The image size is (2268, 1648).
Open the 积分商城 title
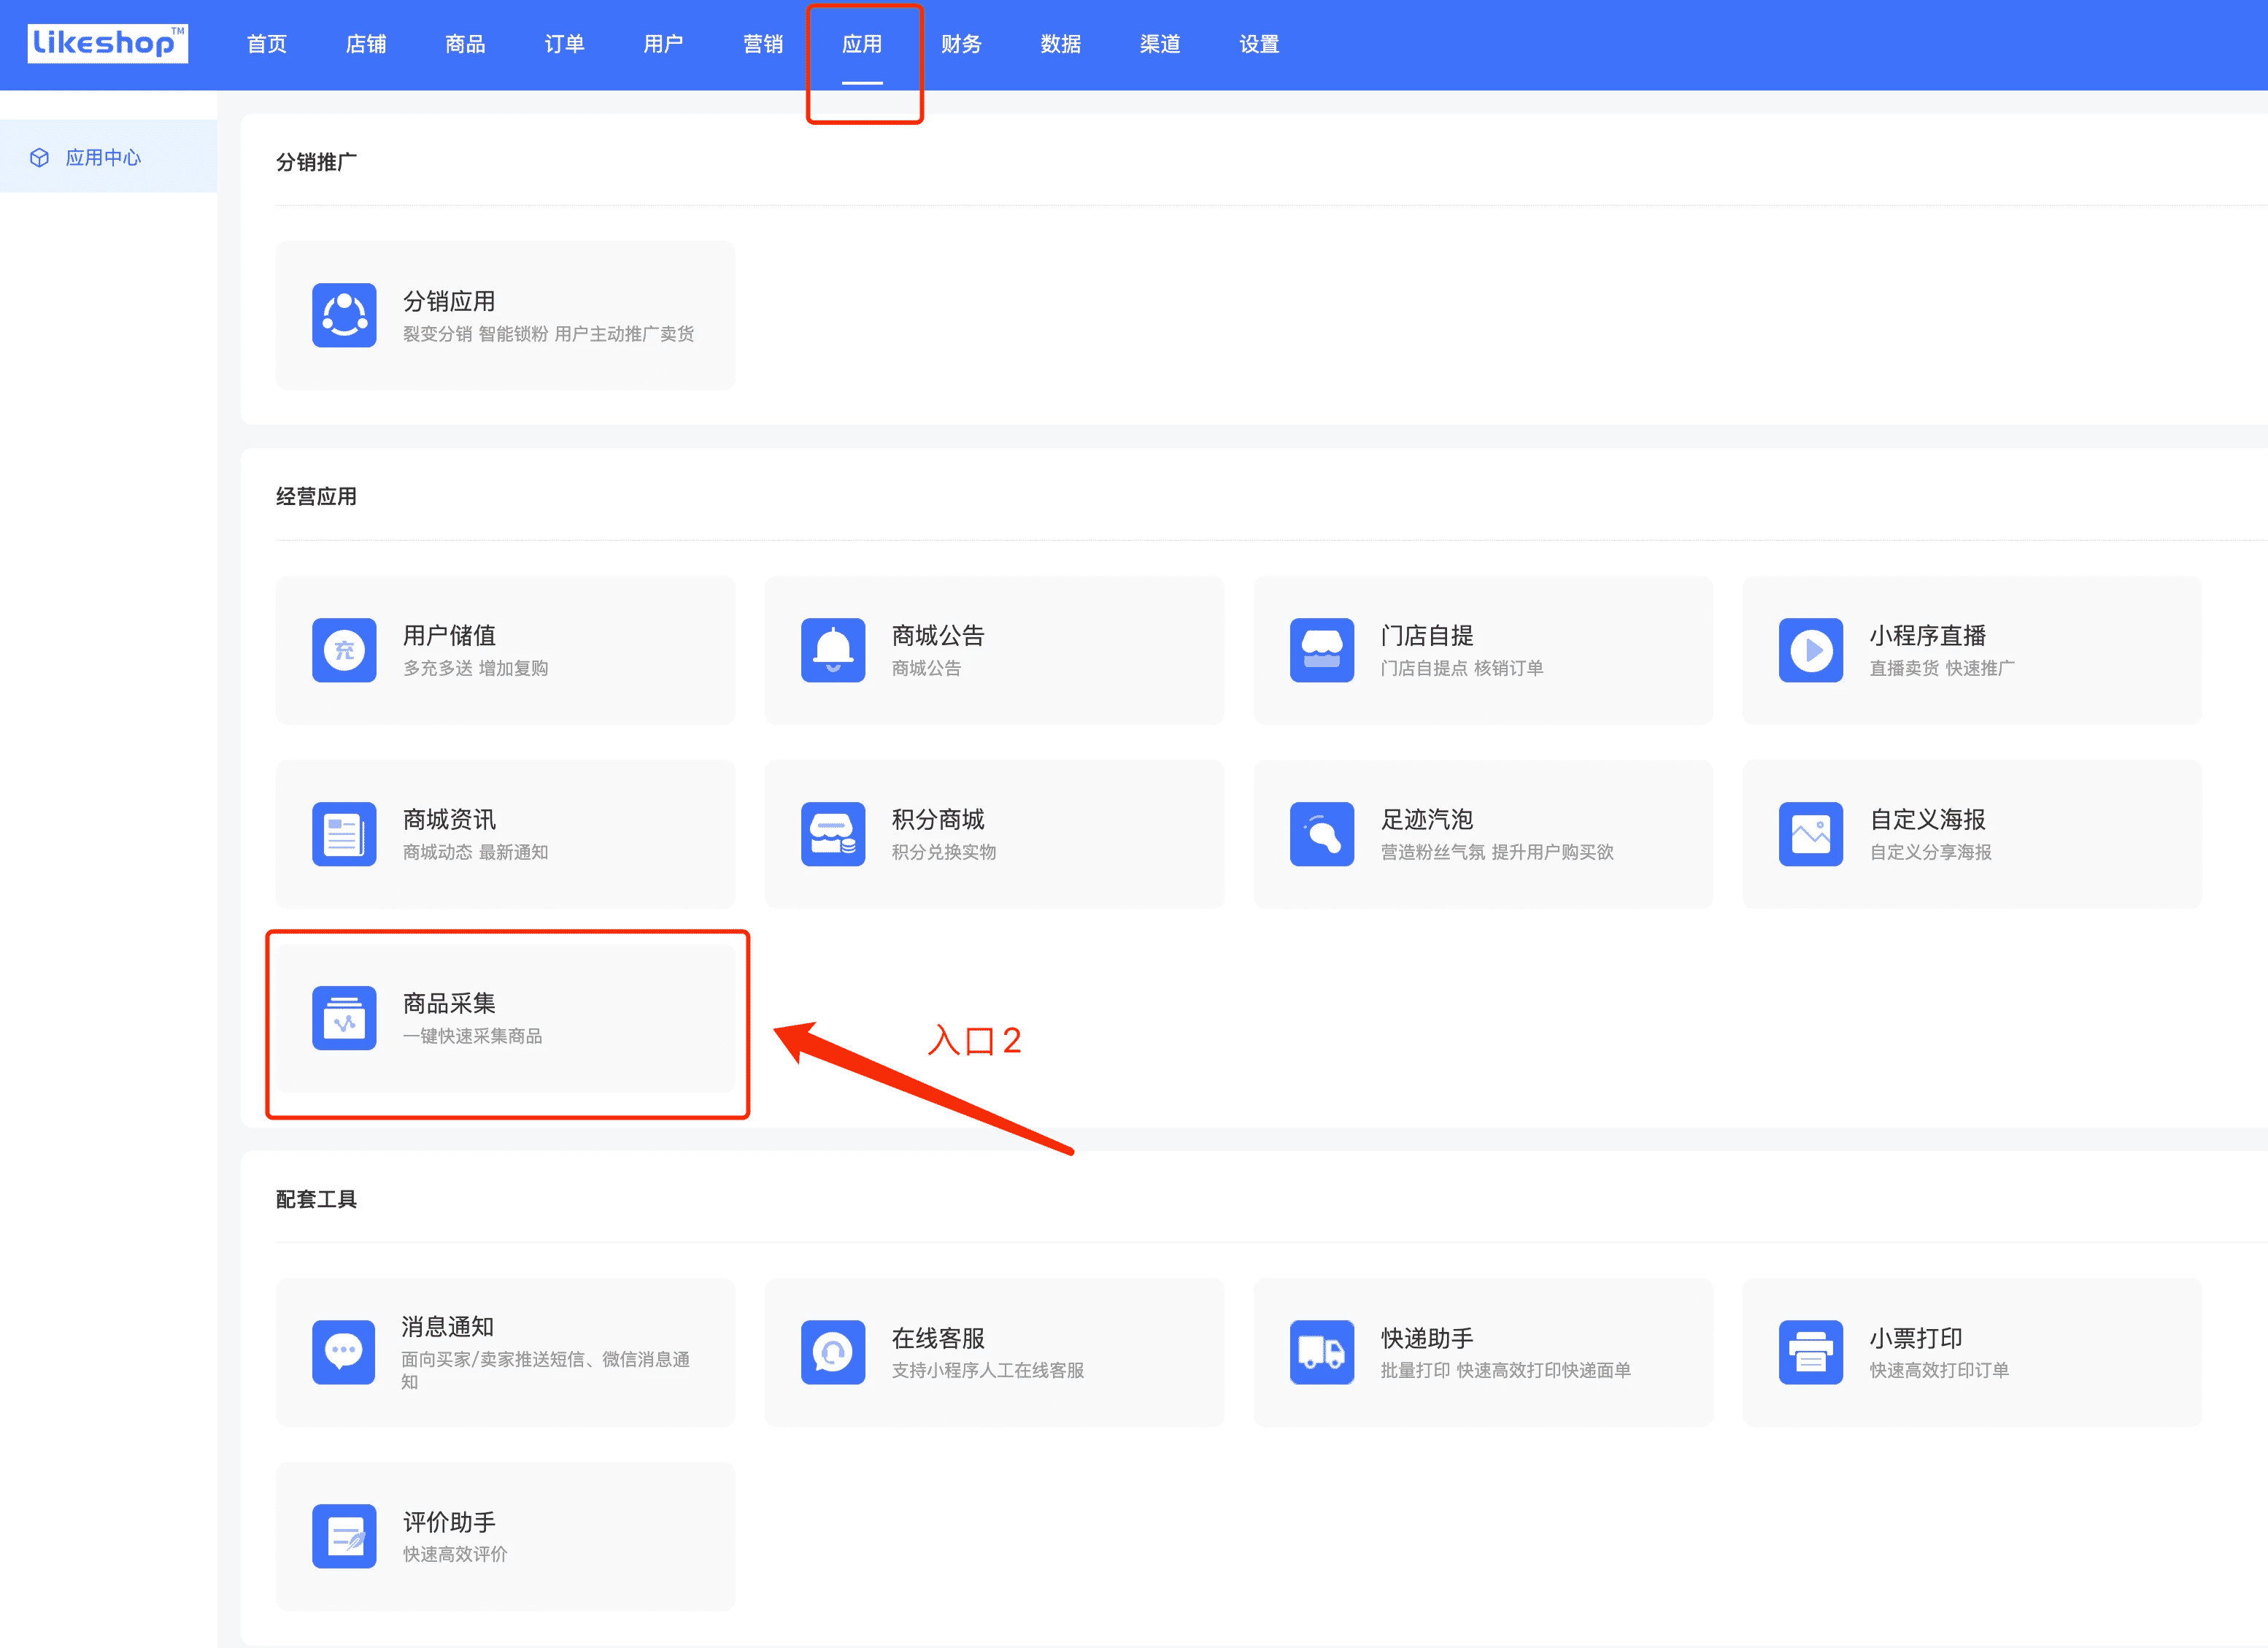pyautogui.click(x=938, y=819)
